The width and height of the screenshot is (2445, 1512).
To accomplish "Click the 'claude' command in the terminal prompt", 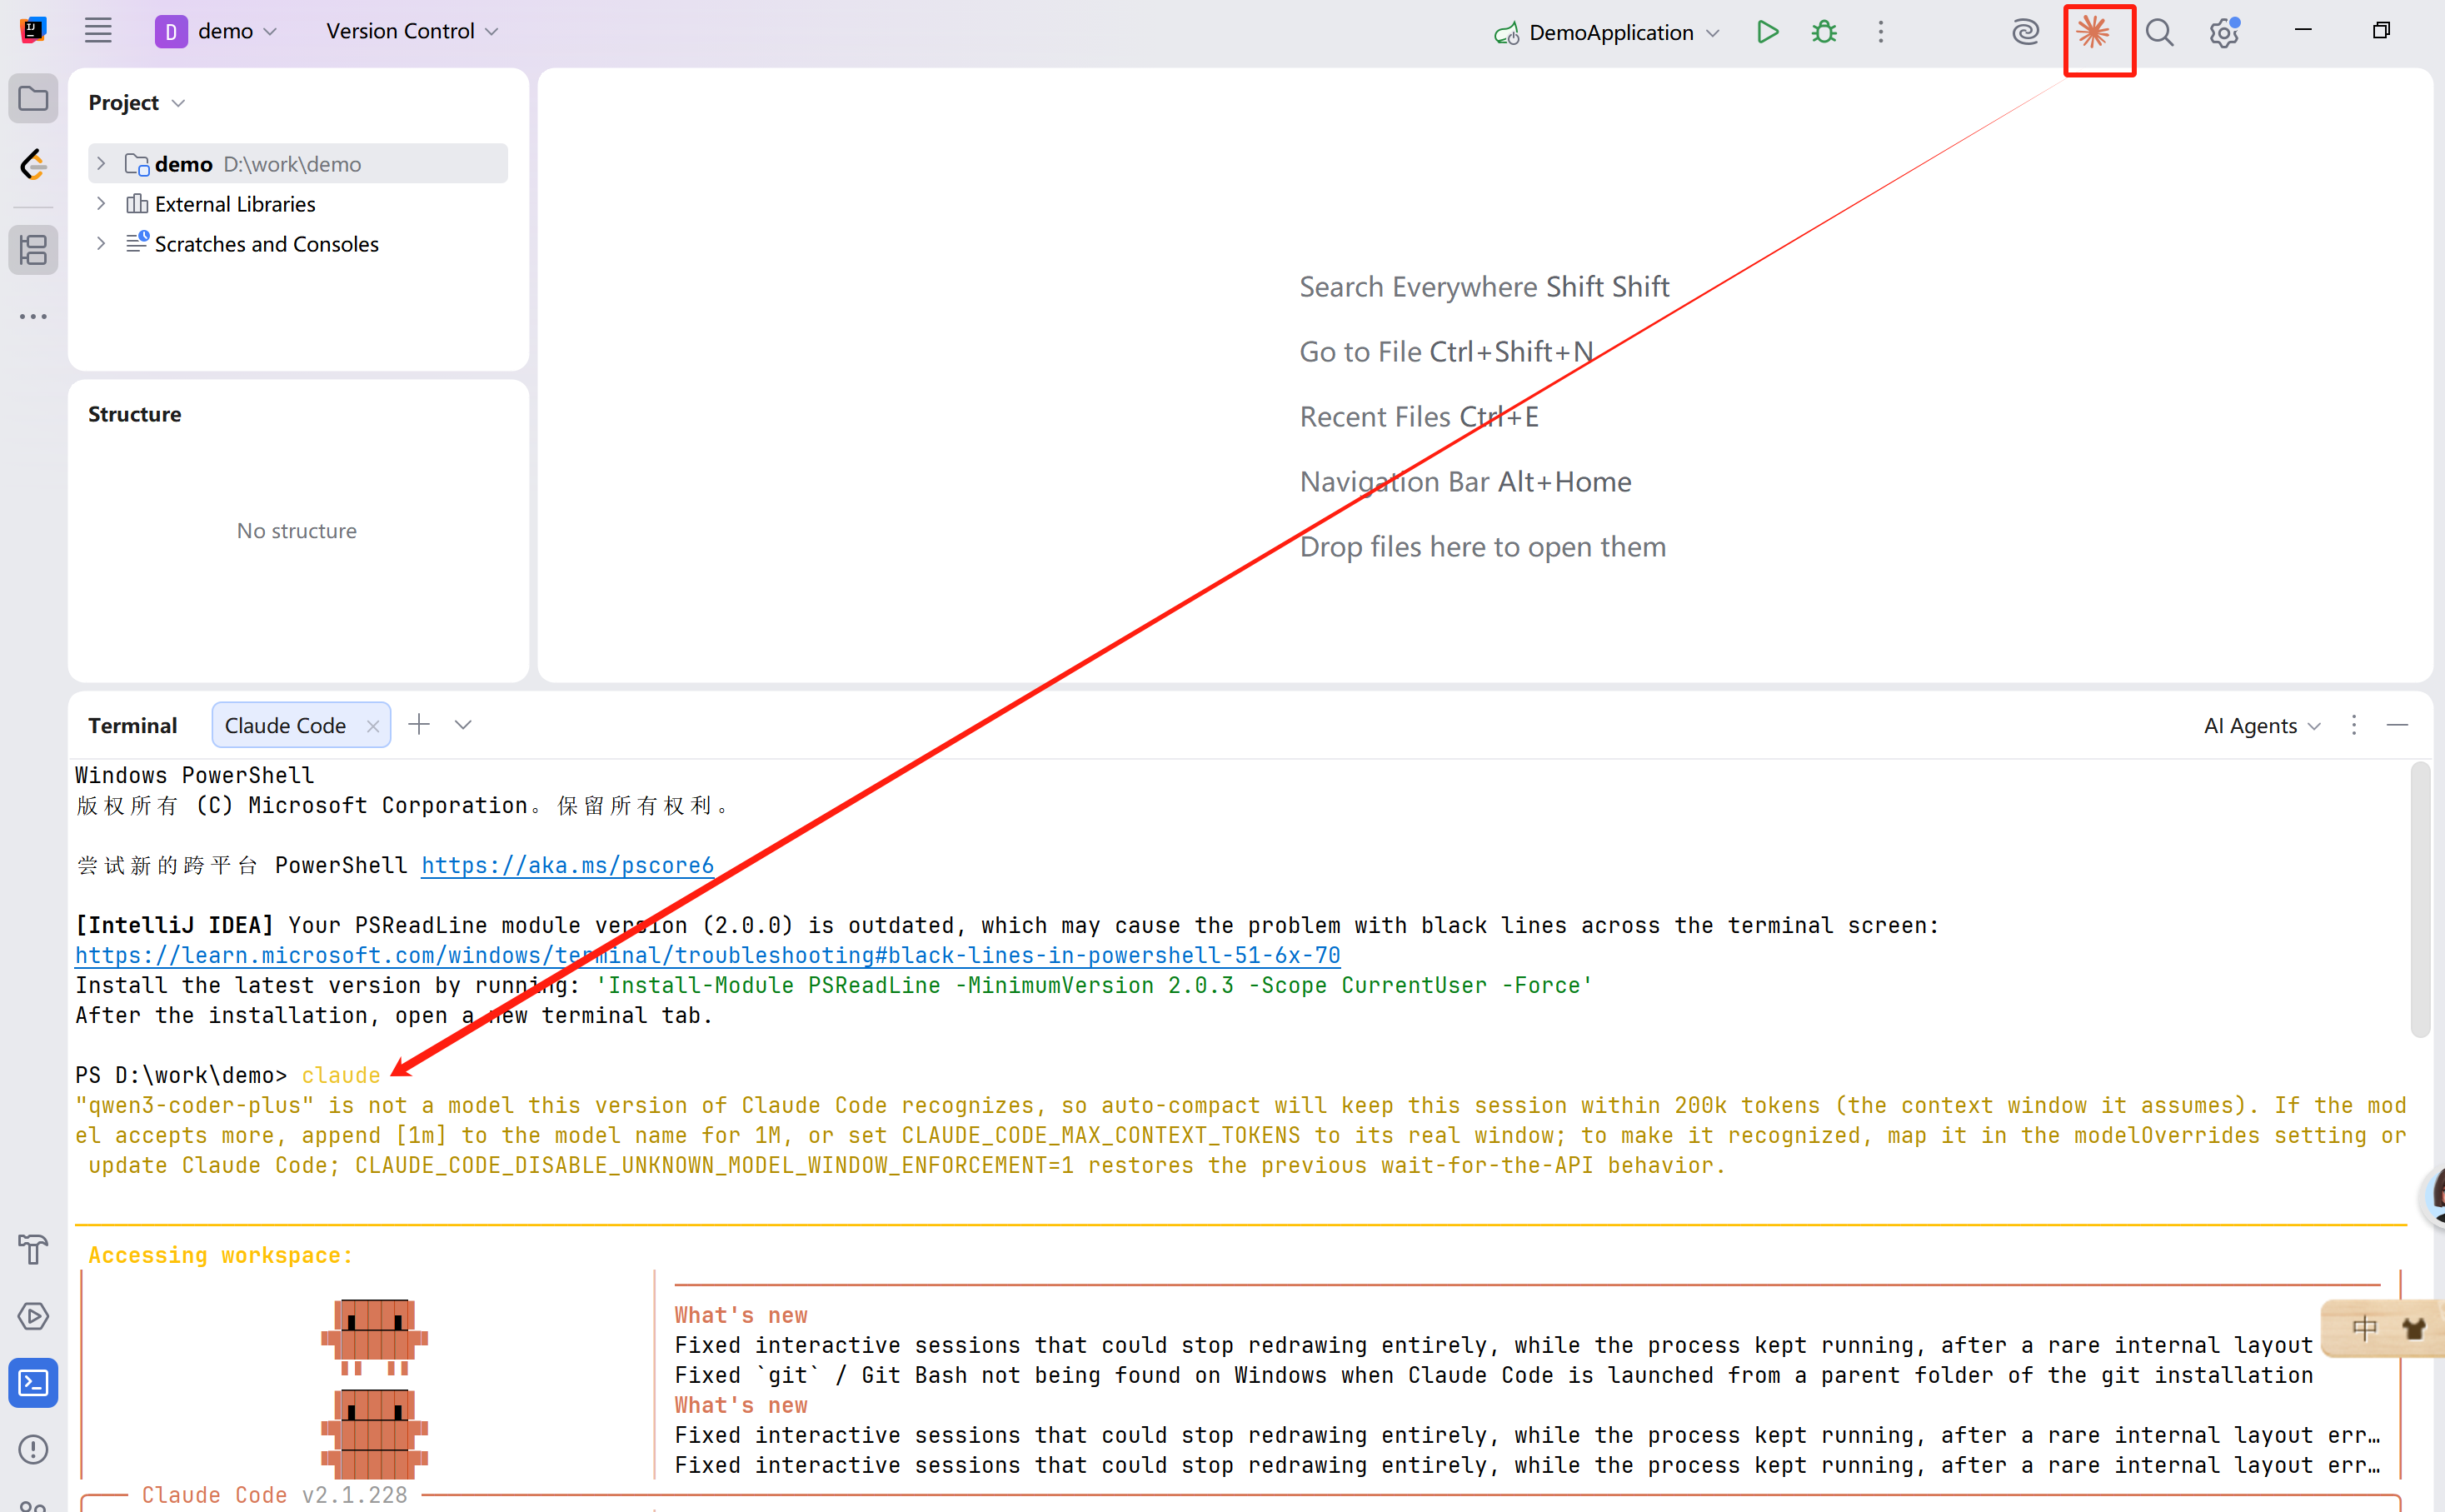I will tap(341, 1075).
